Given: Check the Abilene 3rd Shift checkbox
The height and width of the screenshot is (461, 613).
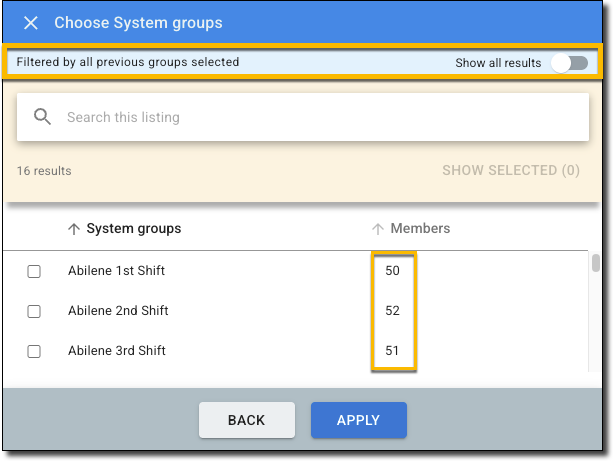Looking at the screenshot, I should tap(34, 351).
